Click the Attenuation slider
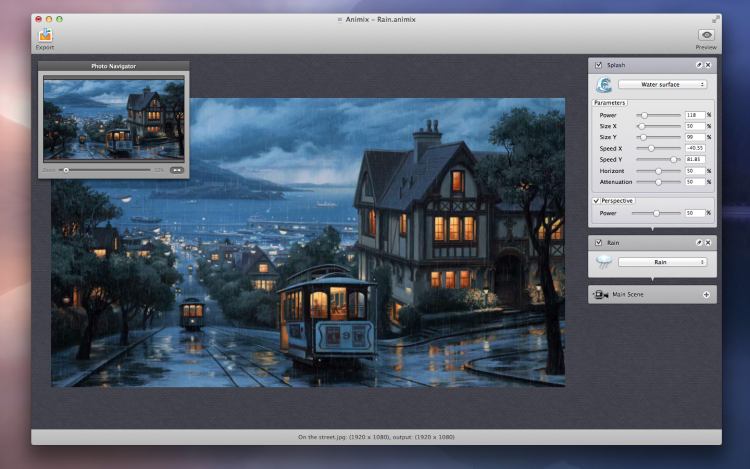 click(x=658, y=182)
